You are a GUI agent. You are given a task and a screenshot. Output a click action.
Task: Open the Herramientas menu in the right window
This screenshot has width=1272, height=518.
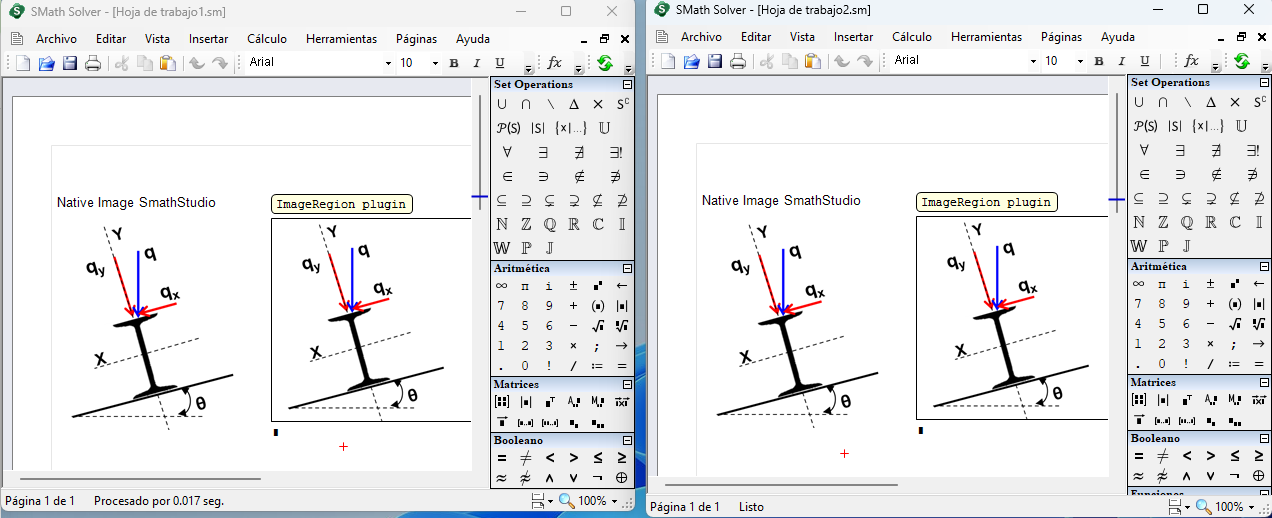tap(986, 37)
